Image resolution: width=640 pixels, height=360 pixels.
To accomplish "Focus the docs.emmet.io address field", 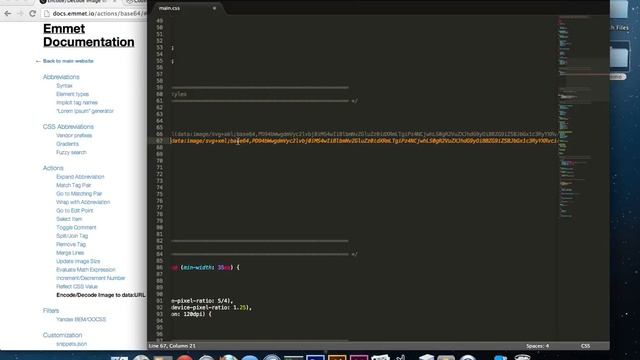I will [x=99, y=13].
